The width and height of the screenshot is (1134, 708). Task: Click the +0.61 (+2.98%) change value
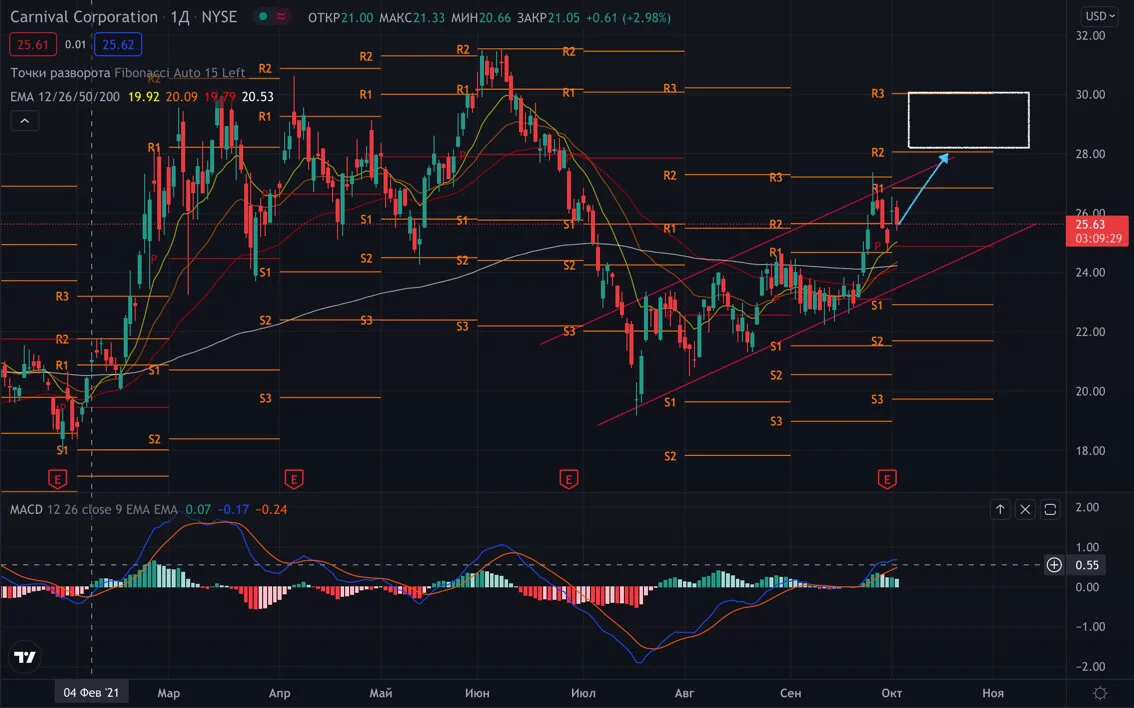628,17
